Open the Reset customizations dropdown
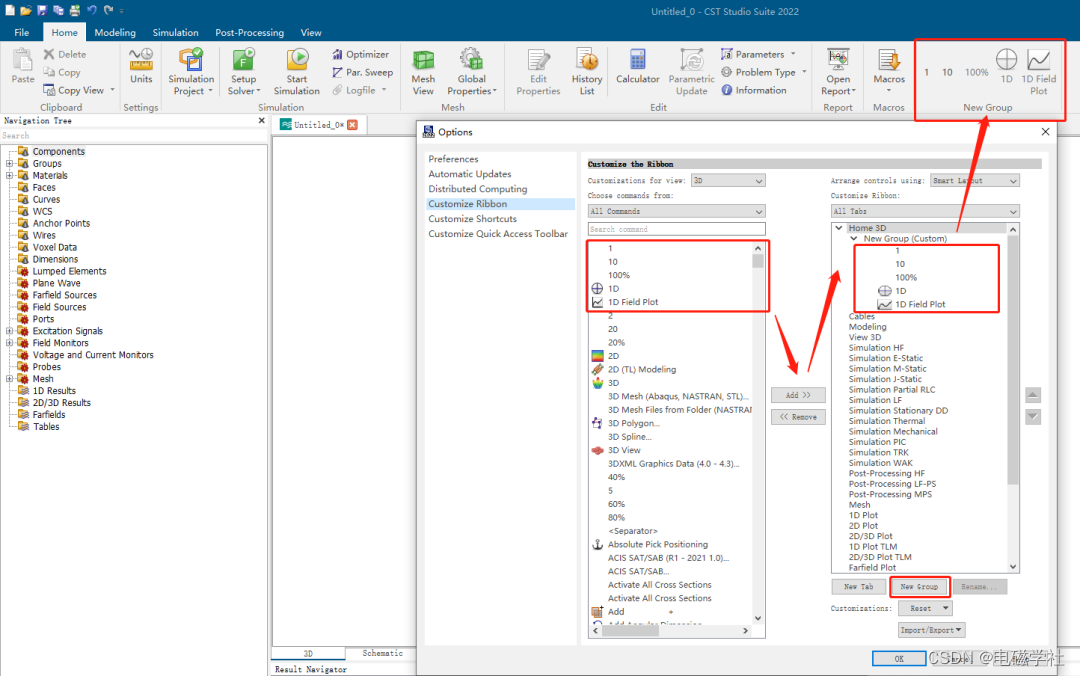 (925, 608)
